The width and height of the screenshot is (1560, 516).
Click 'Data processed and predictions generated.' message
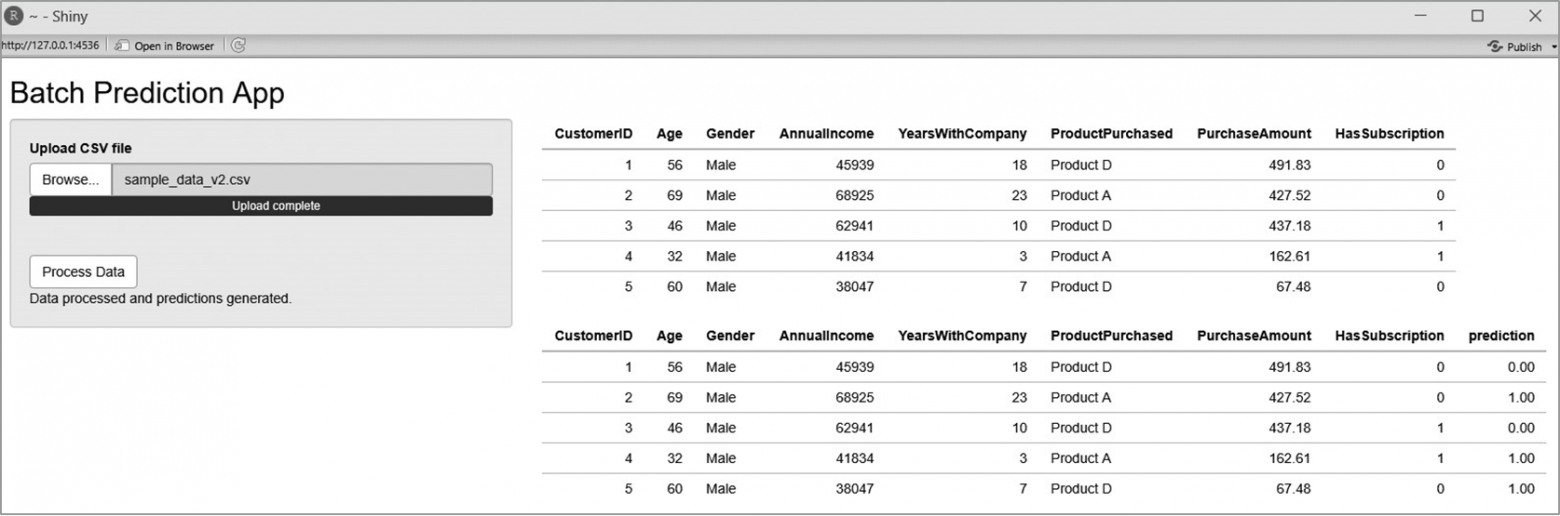pyautogui.click(x=161, y=298)
